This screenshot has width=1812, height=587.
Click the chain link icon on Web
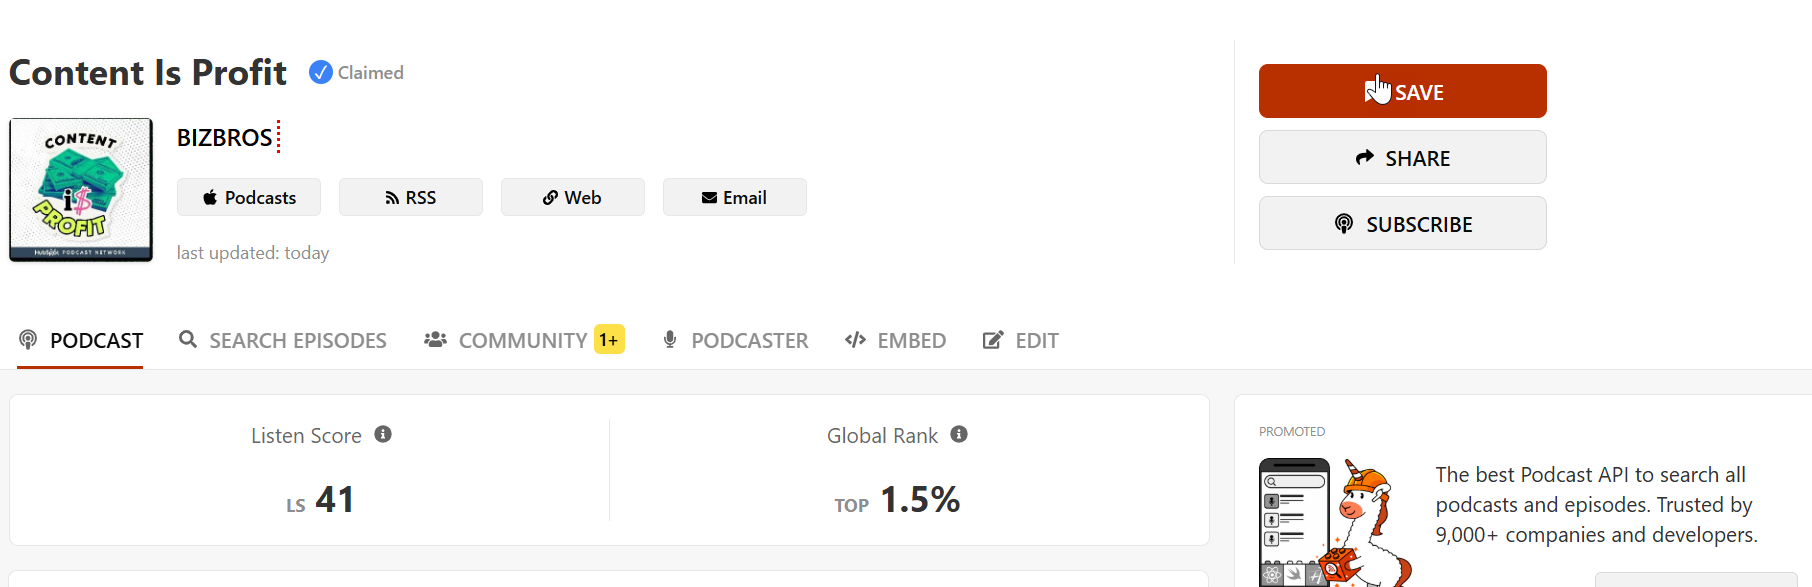point(550,197)
